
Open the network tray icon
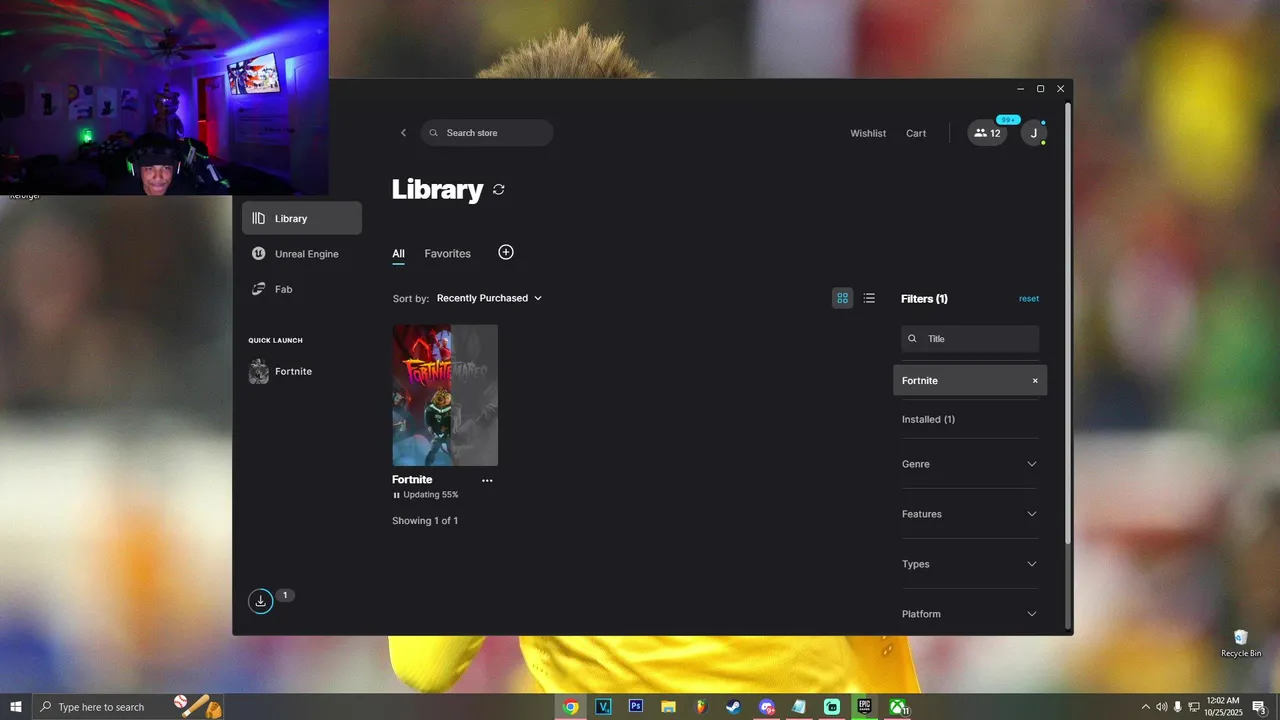pos(1194,707)
